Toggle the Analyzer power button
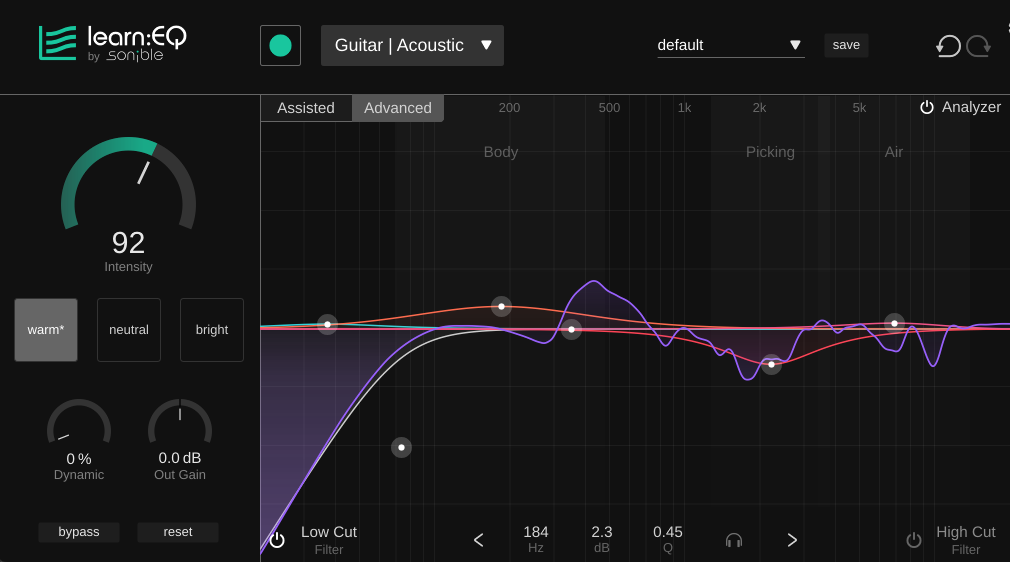 [927, 107]
